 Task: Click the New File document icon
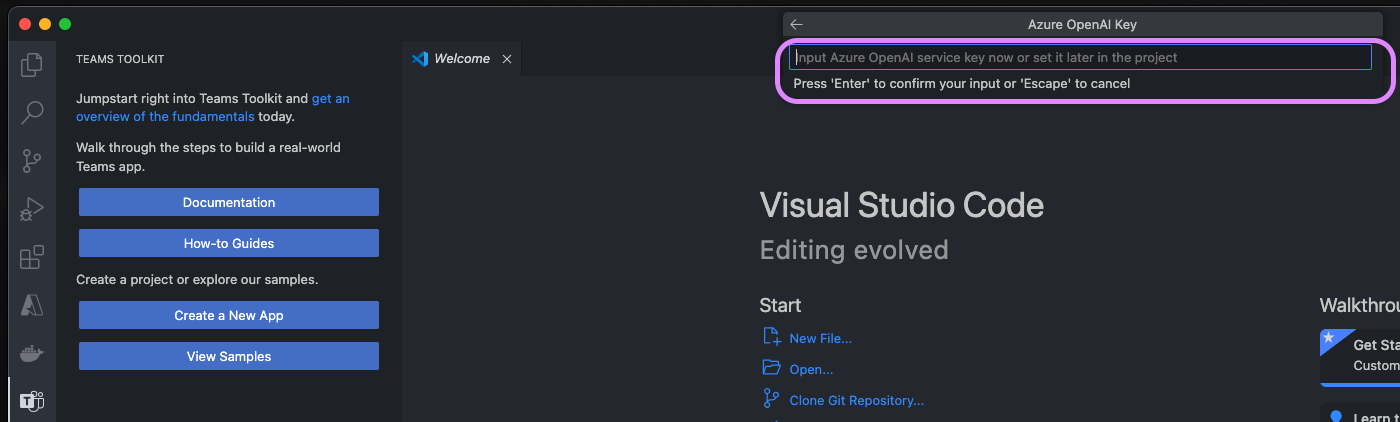point(771,337)
